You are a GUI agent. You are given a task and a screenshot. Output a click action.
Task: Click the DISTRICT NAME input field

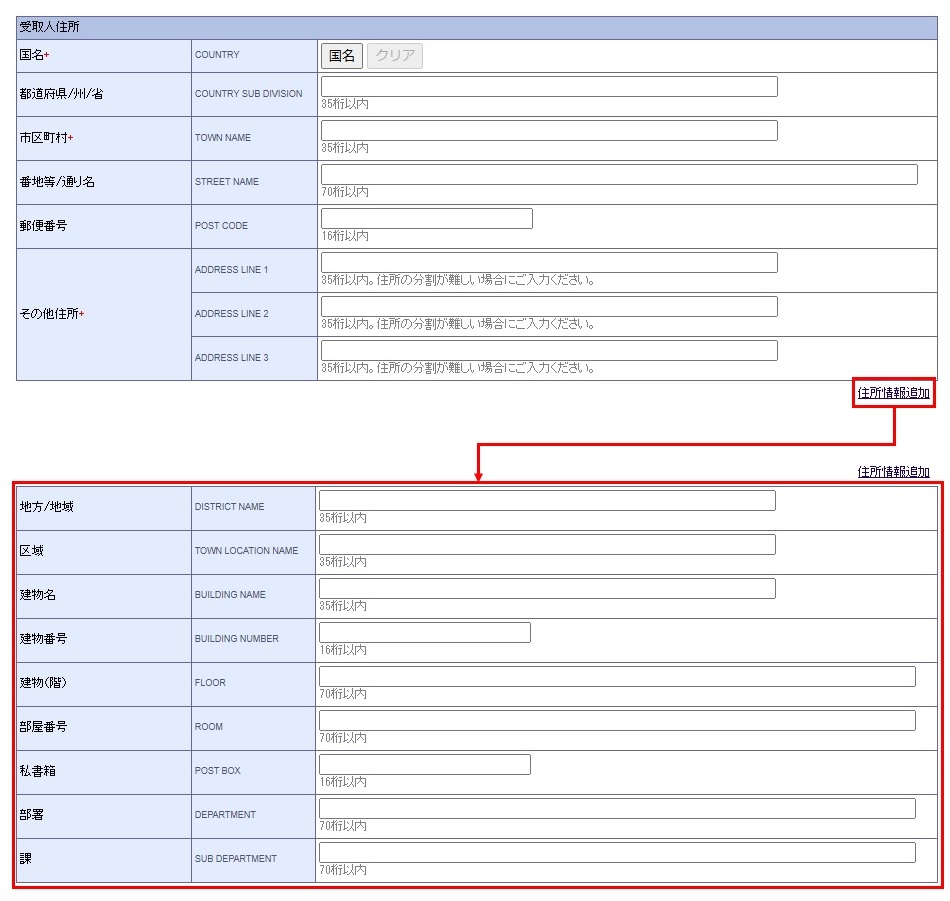coord(546,501)
